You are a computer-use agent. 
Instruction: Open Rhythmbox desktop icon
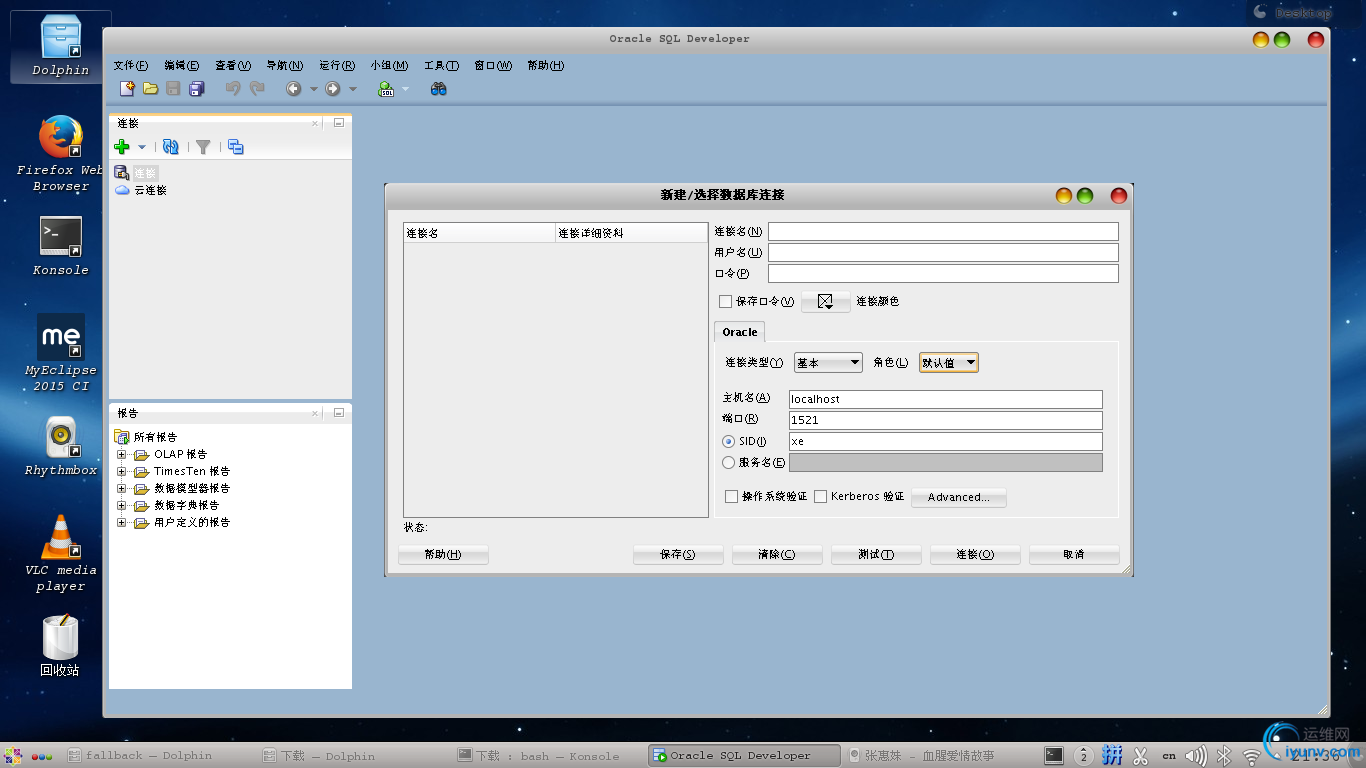61,446
